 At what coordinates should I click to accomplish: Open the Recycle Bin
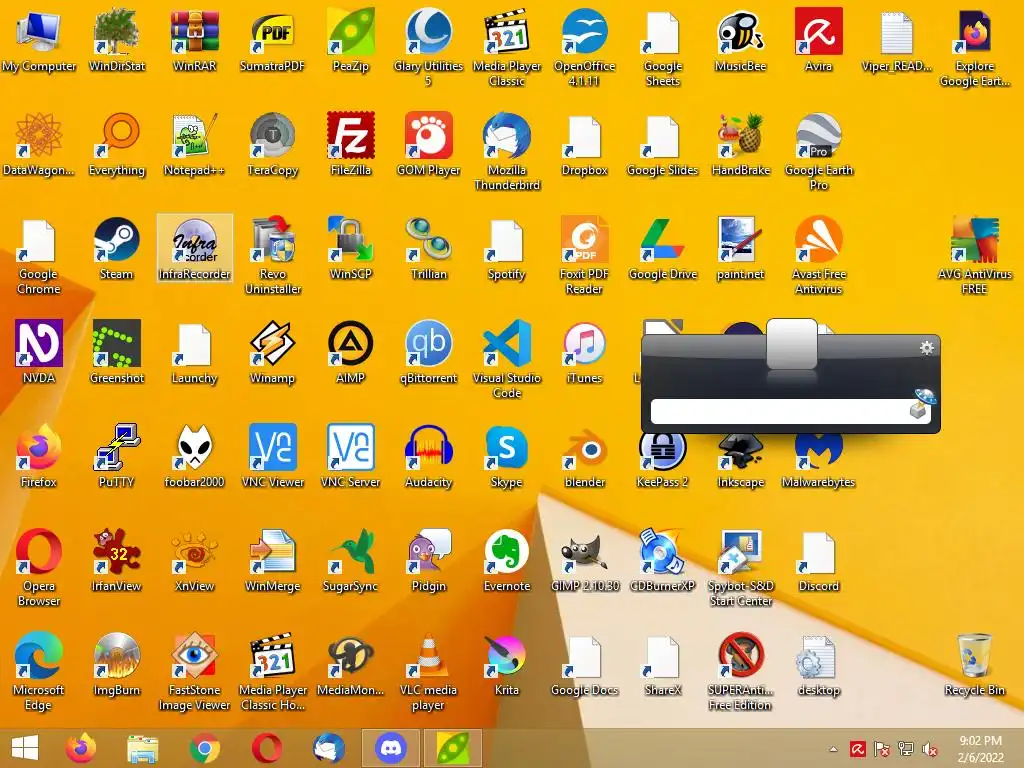(974, 665)
